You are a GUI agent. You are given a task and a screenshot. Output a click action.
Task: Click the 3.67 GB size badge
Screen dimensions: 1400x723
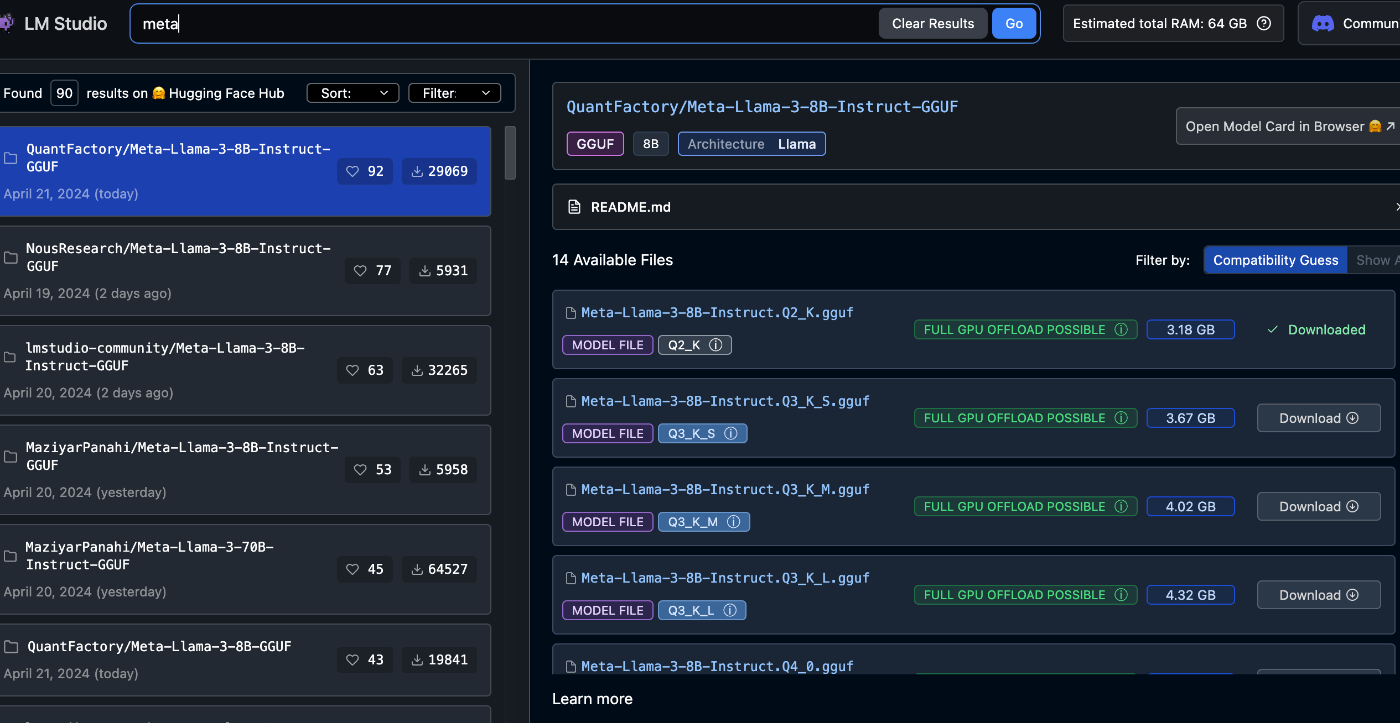pyautogui.click(x=1190, y=418)
